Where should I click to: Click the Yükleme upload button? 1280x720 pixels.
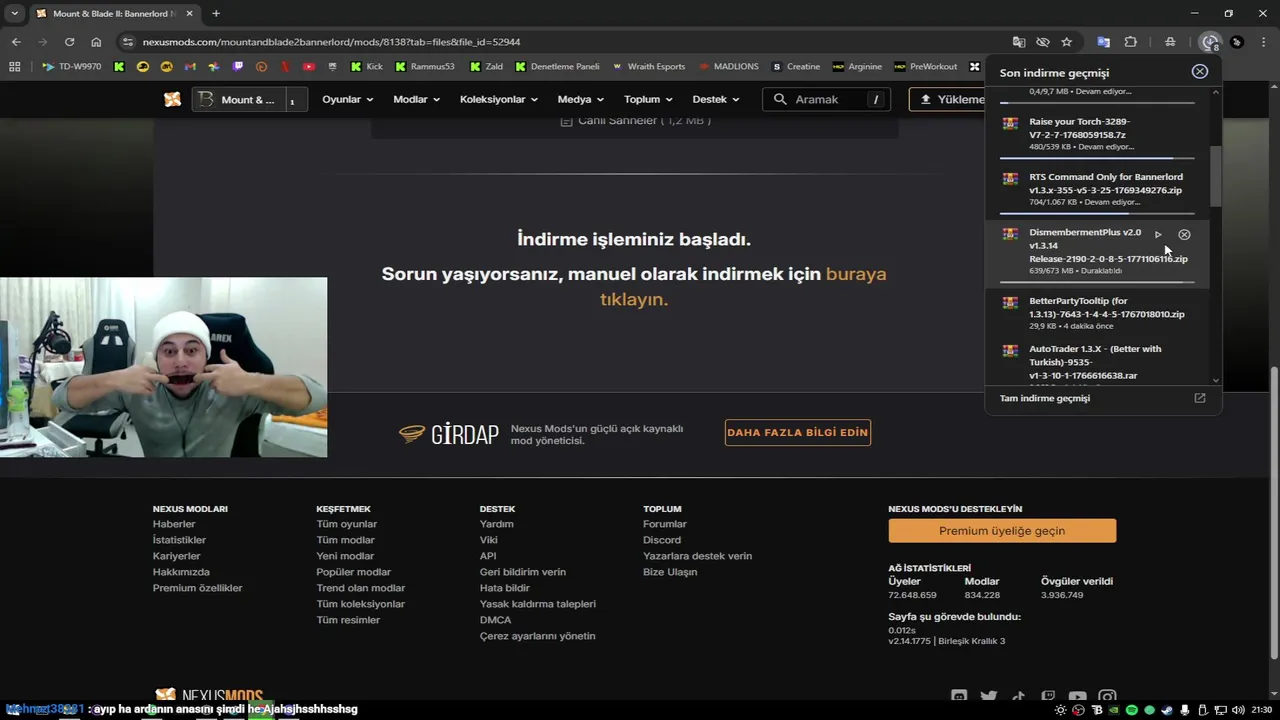tap(947, 99)
